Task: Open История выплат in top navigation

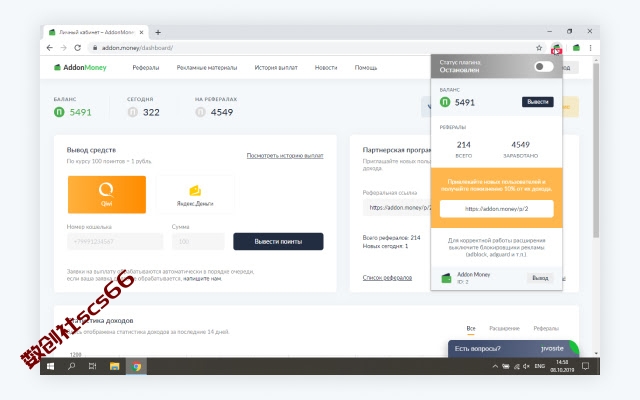Action: click(276, 68)
